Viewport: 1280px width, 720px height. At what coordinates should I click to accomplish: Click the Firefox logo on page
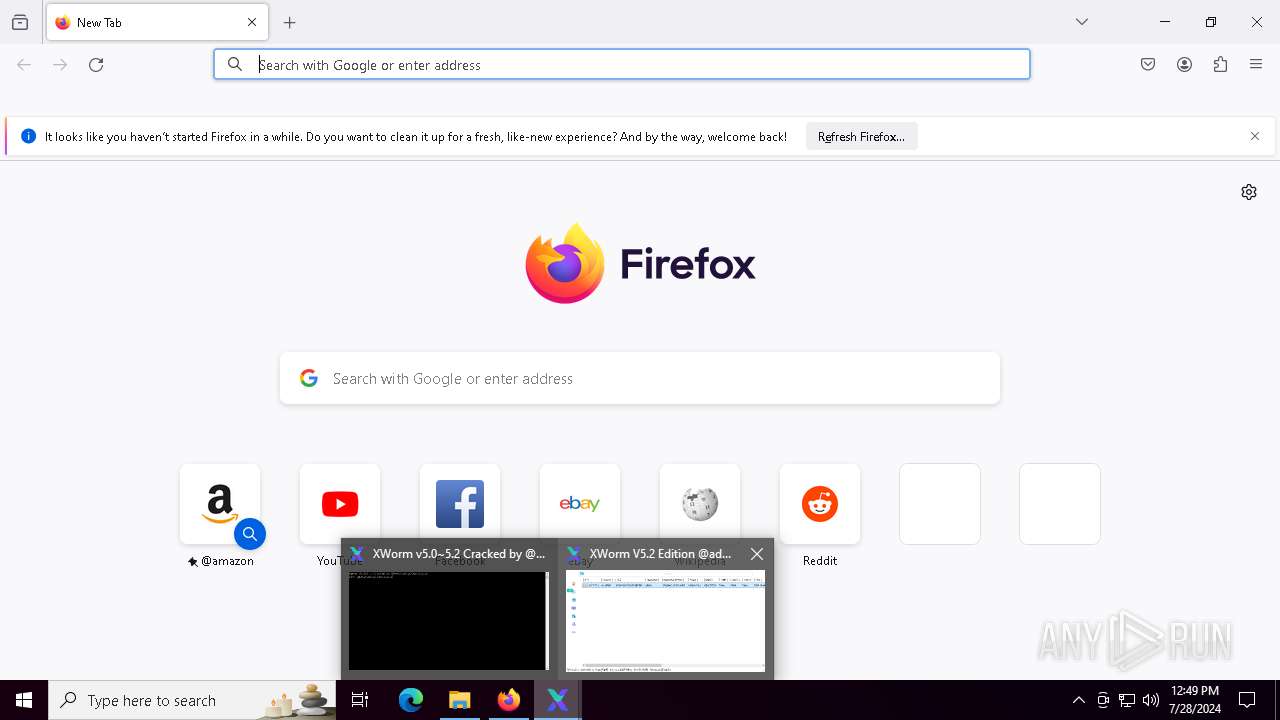click(x=640, y=264)
